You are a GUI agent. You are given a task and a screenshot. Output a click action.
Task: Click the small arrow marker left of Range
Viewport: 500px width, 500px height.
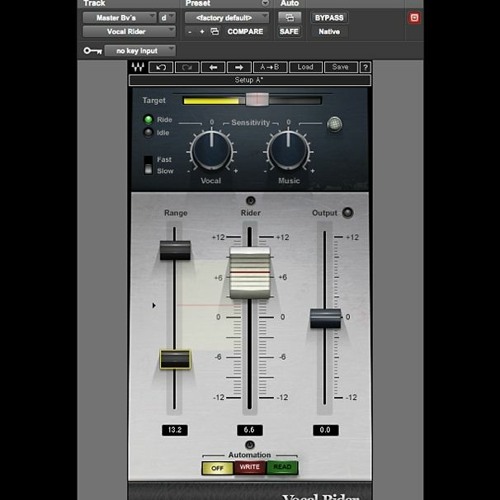click(154, 305)
